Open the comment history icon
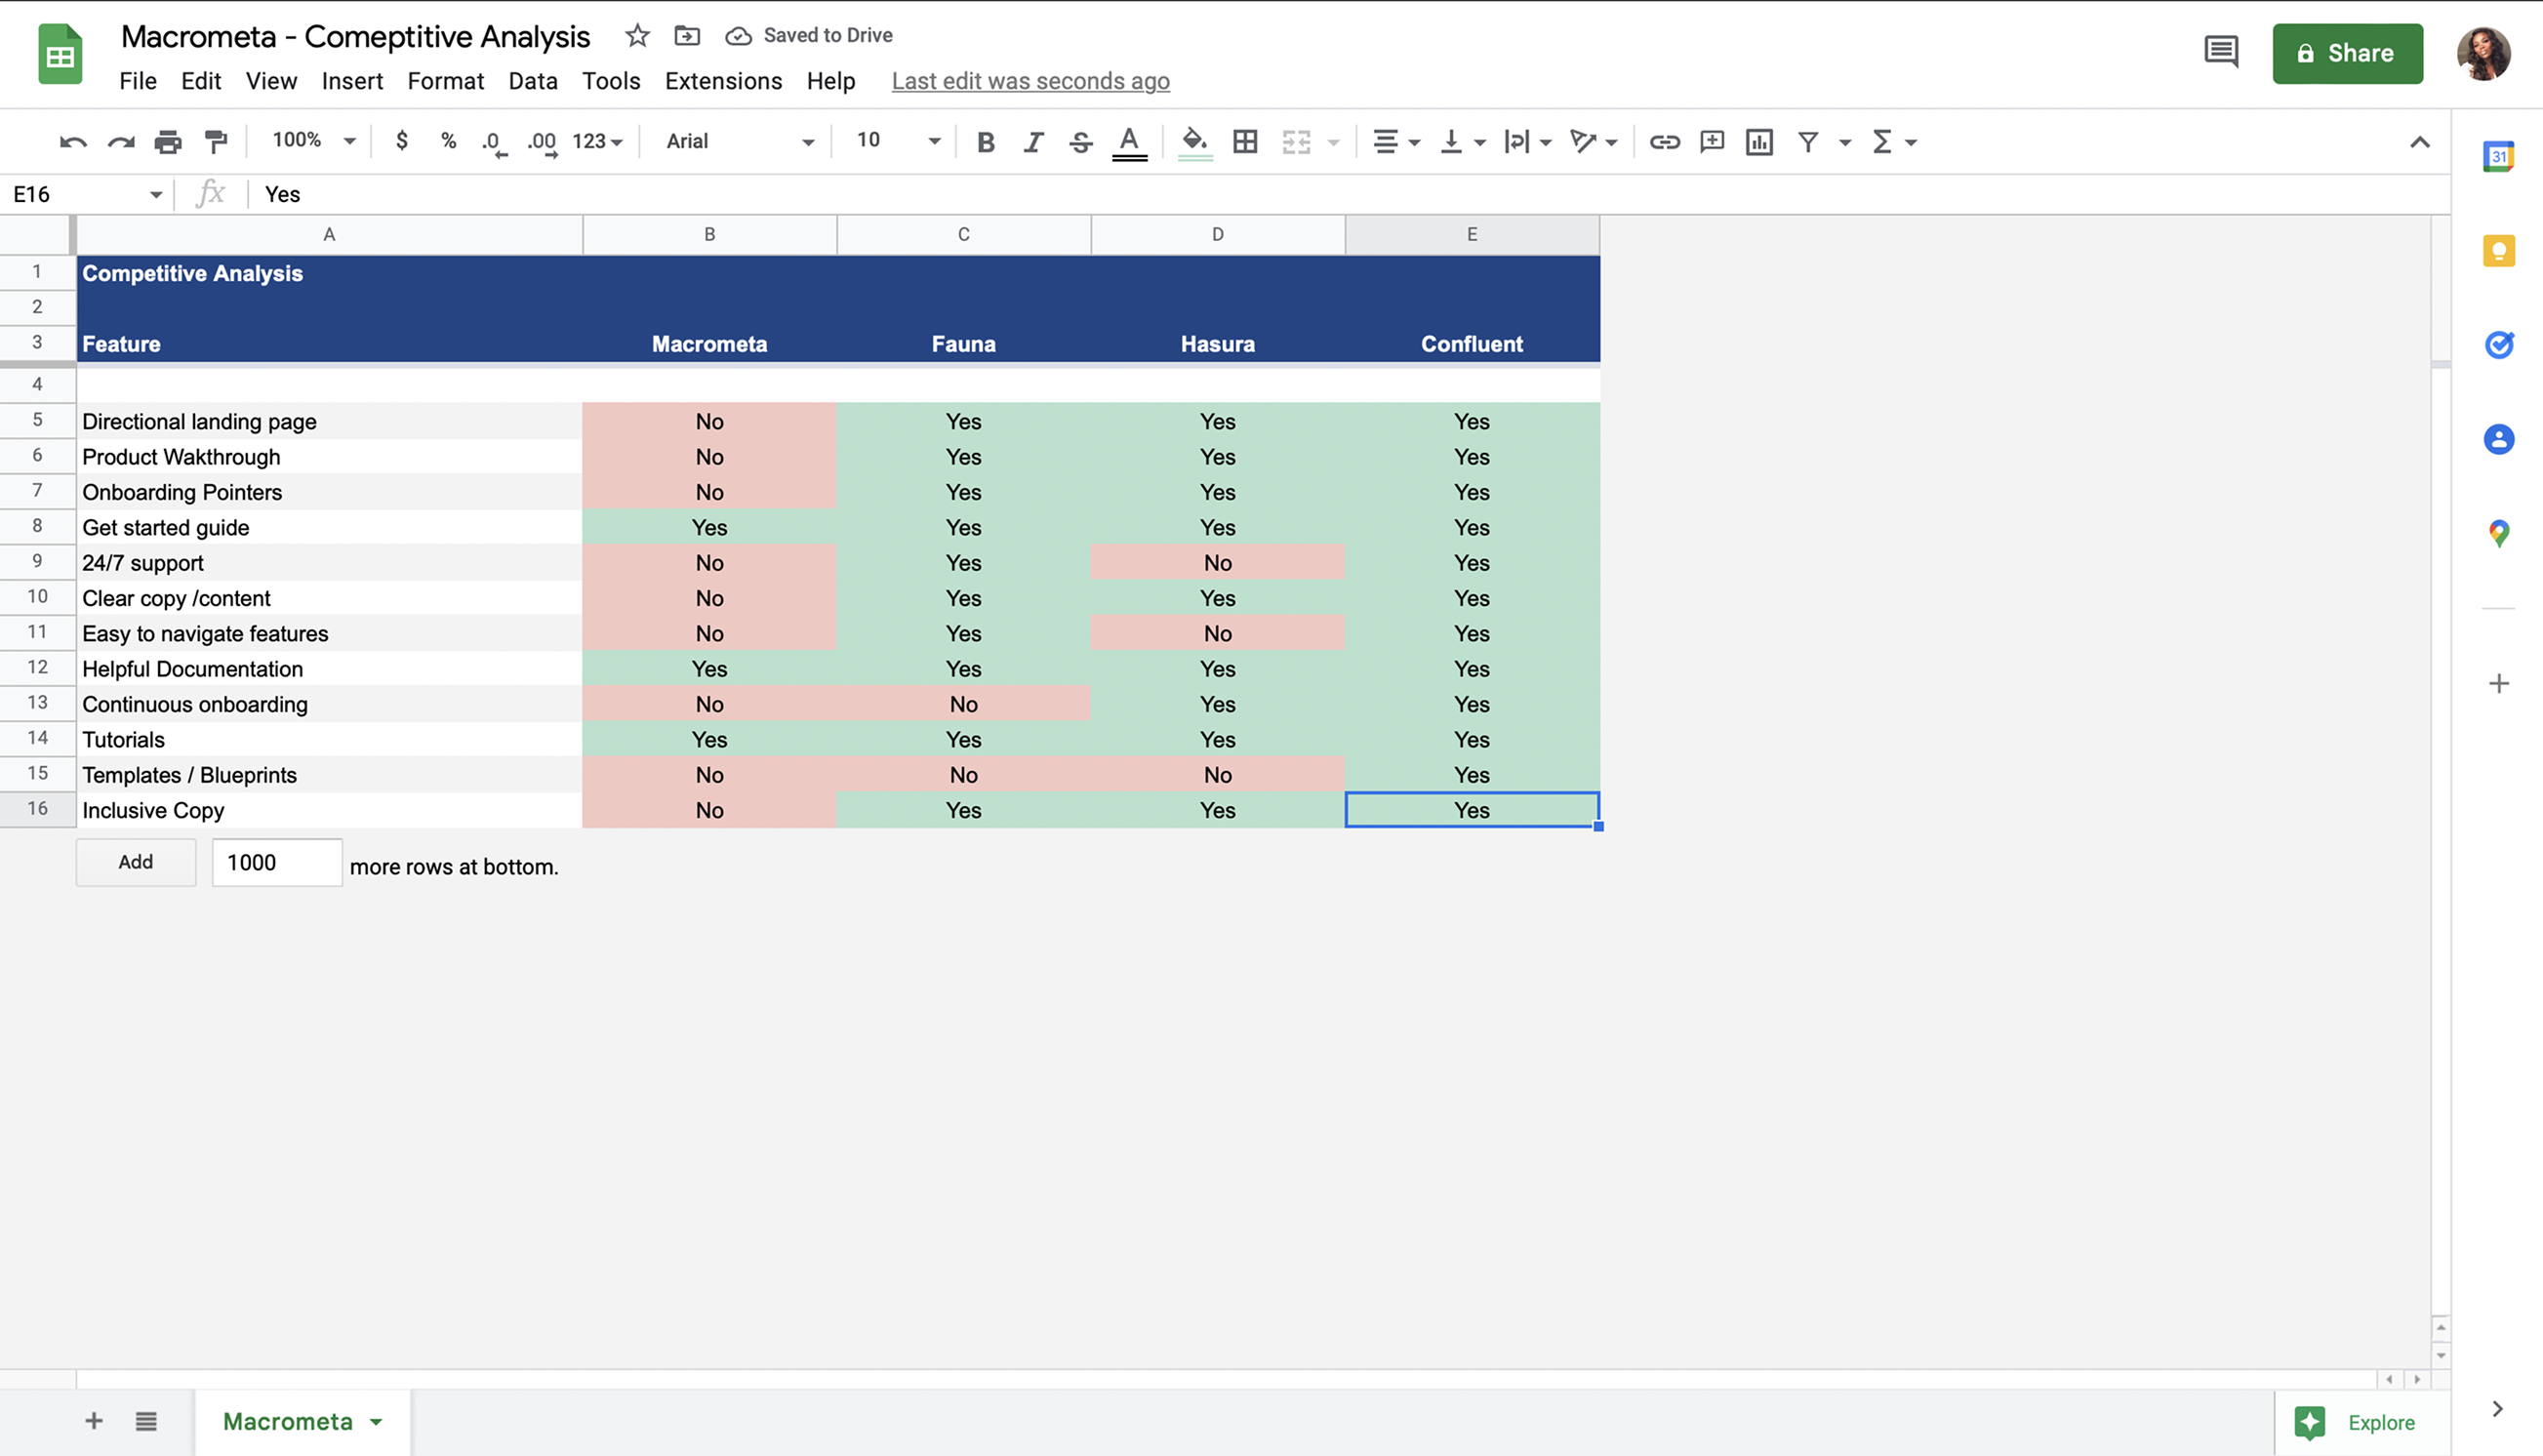 click(x=2221, y=52)
